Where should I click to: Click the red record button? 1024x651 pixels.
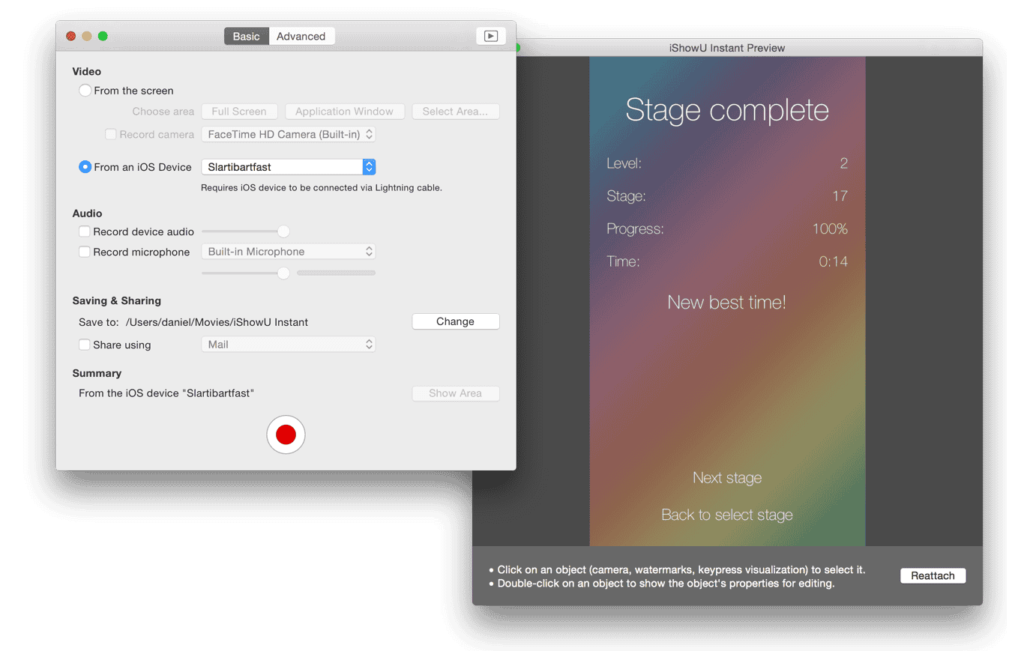point(286,434)
